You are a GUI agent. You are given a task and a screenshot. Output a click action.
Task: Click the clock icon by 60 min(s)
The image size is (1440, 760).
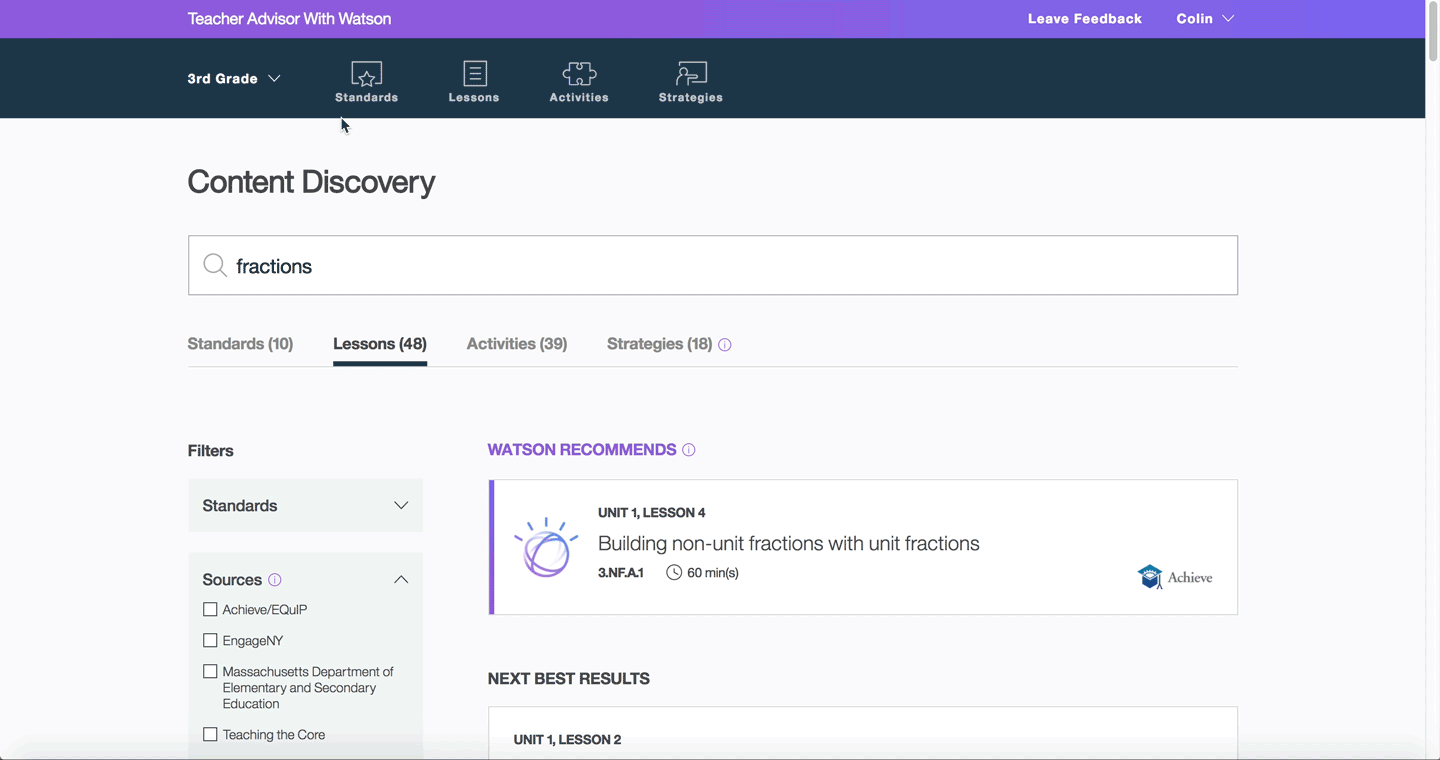pyautogui.click(x=674, y=573)
